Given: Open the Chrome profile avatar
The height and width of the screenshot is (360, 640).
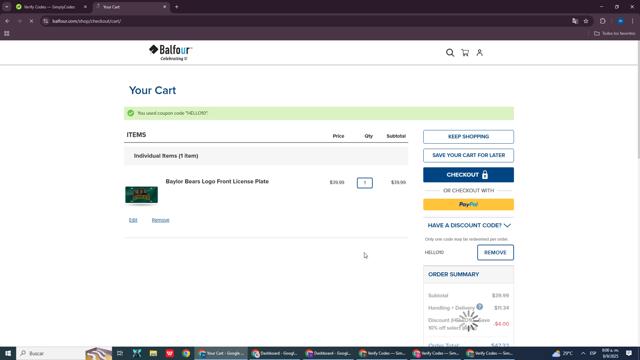Looking at the screenshot, I should pyautogui.click(x=620, y=21).
